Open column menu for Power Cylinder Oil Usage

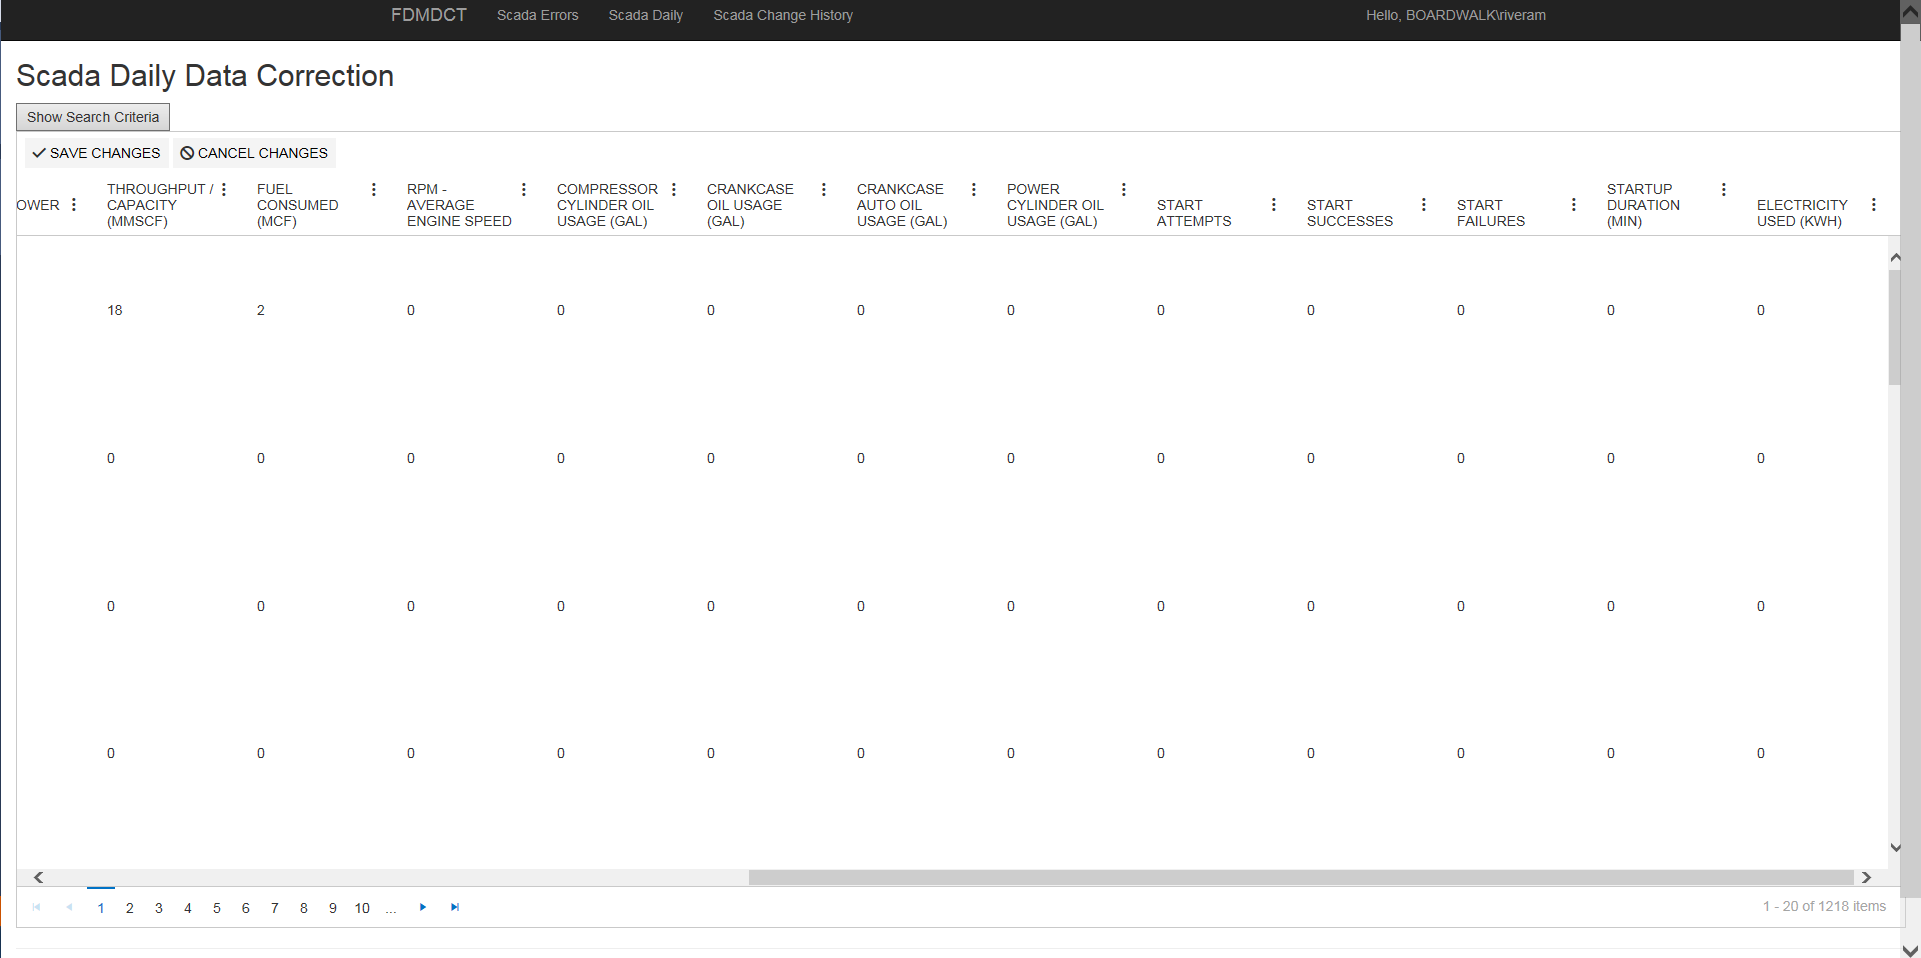click(x=1124, y=189)
